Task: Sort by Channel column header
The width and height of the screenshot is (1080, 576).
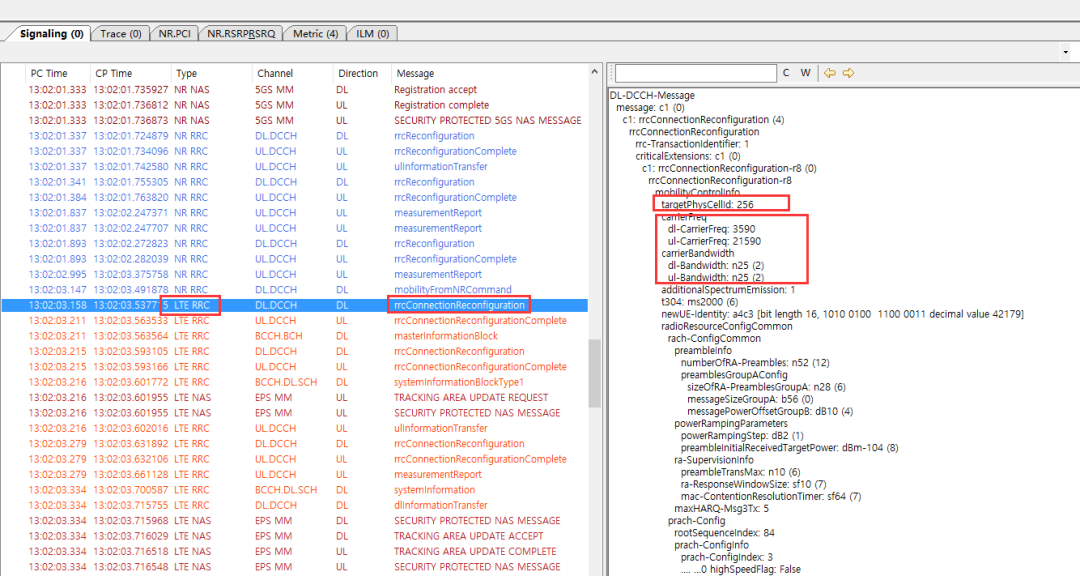Action: pyautogui.click(x=293, y=73)
